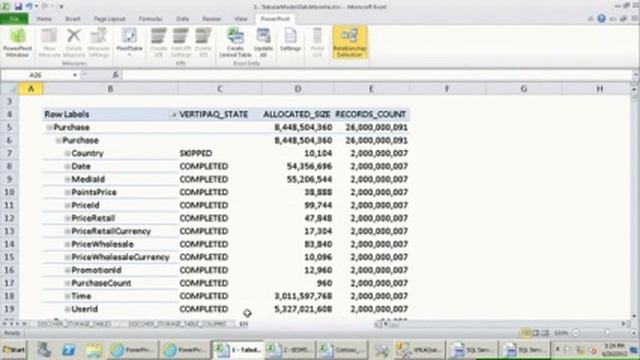Switch to Normal view in status bar

coord(526,333)
